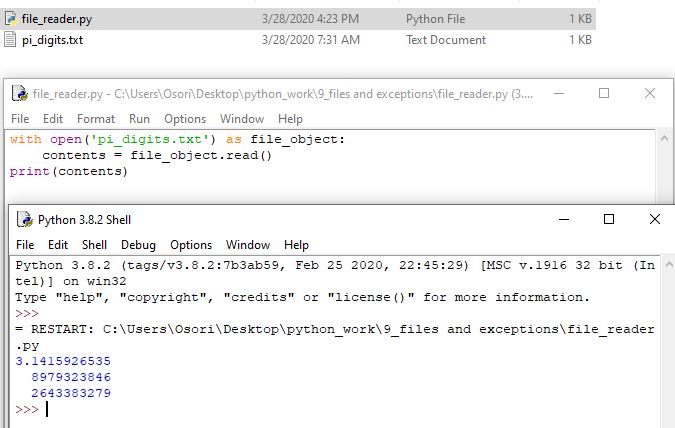Maximize the file_reader.py editor window

(x=604, y=93)
